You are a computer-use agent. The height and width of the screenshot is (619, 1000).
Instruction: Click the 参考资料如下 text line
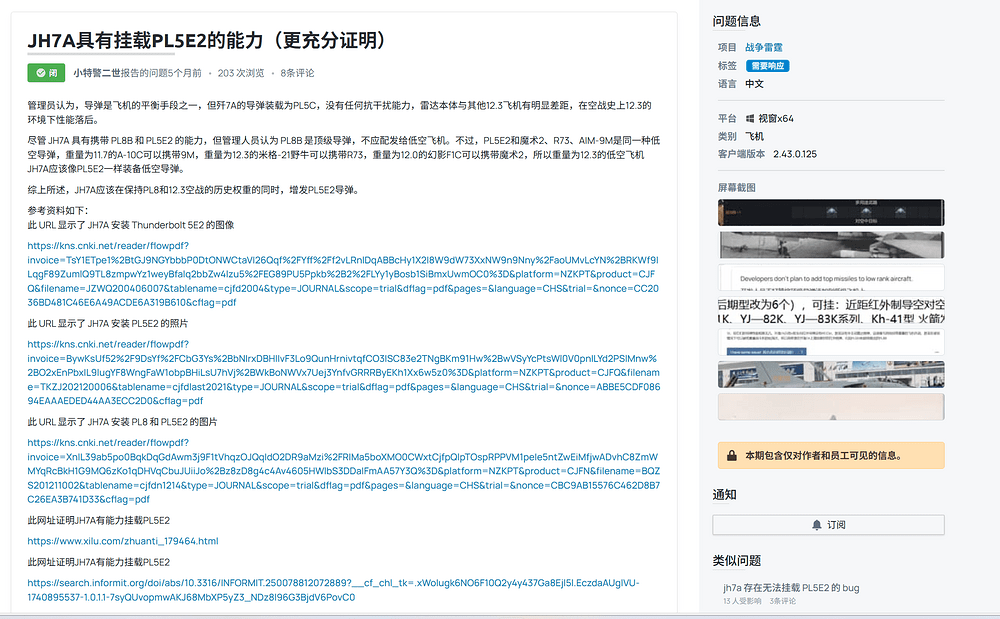pos(58,210)
